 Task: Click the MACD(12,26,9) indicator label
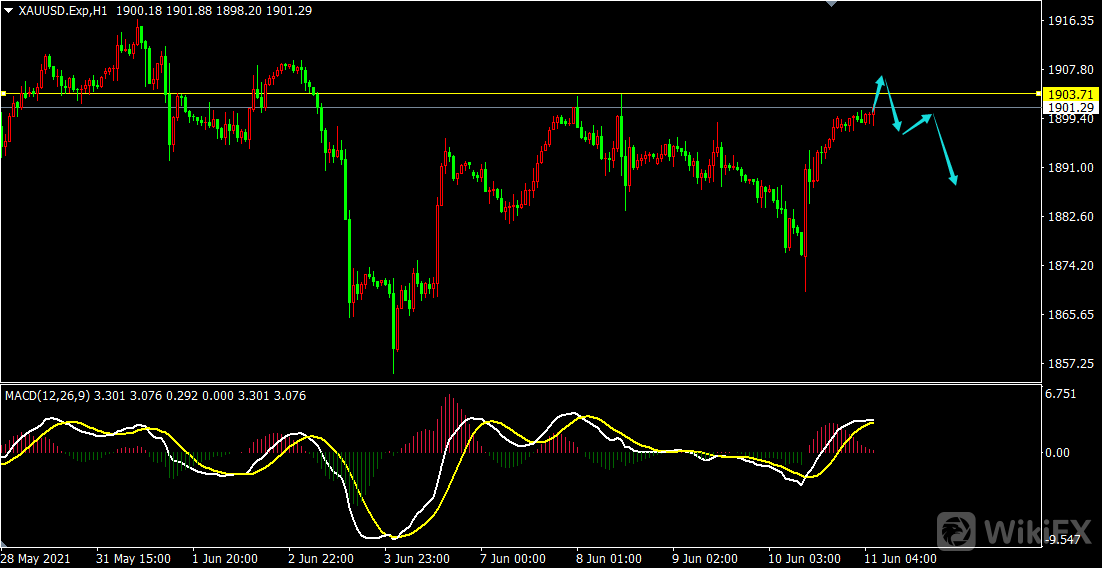(x=47, y=396)
